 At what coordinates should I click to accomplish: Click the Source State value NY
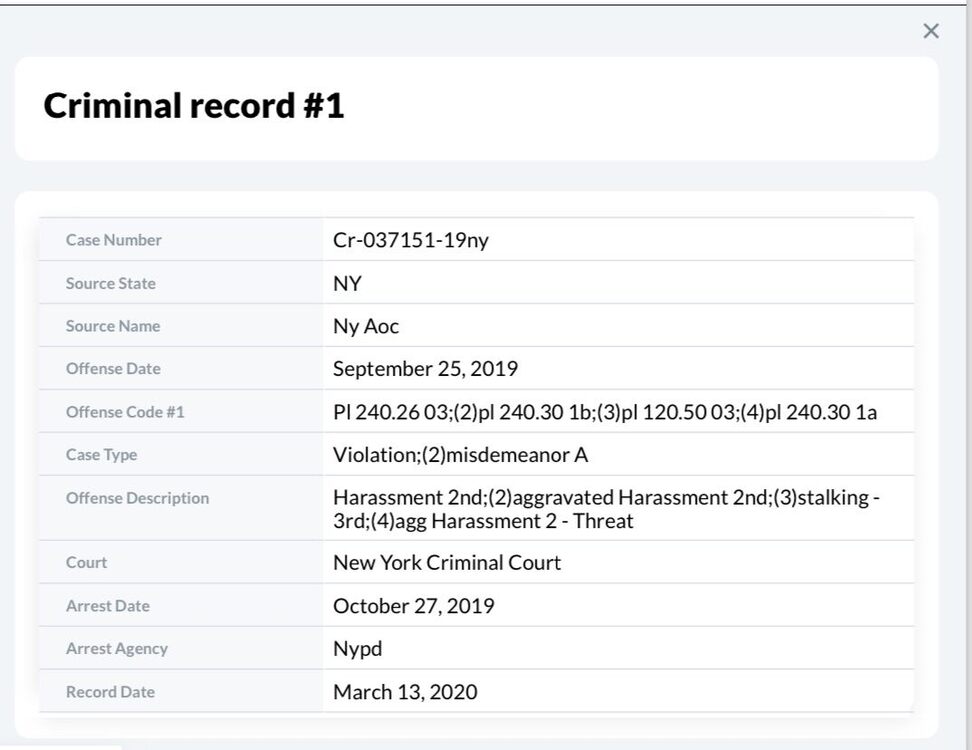[347, 283]
